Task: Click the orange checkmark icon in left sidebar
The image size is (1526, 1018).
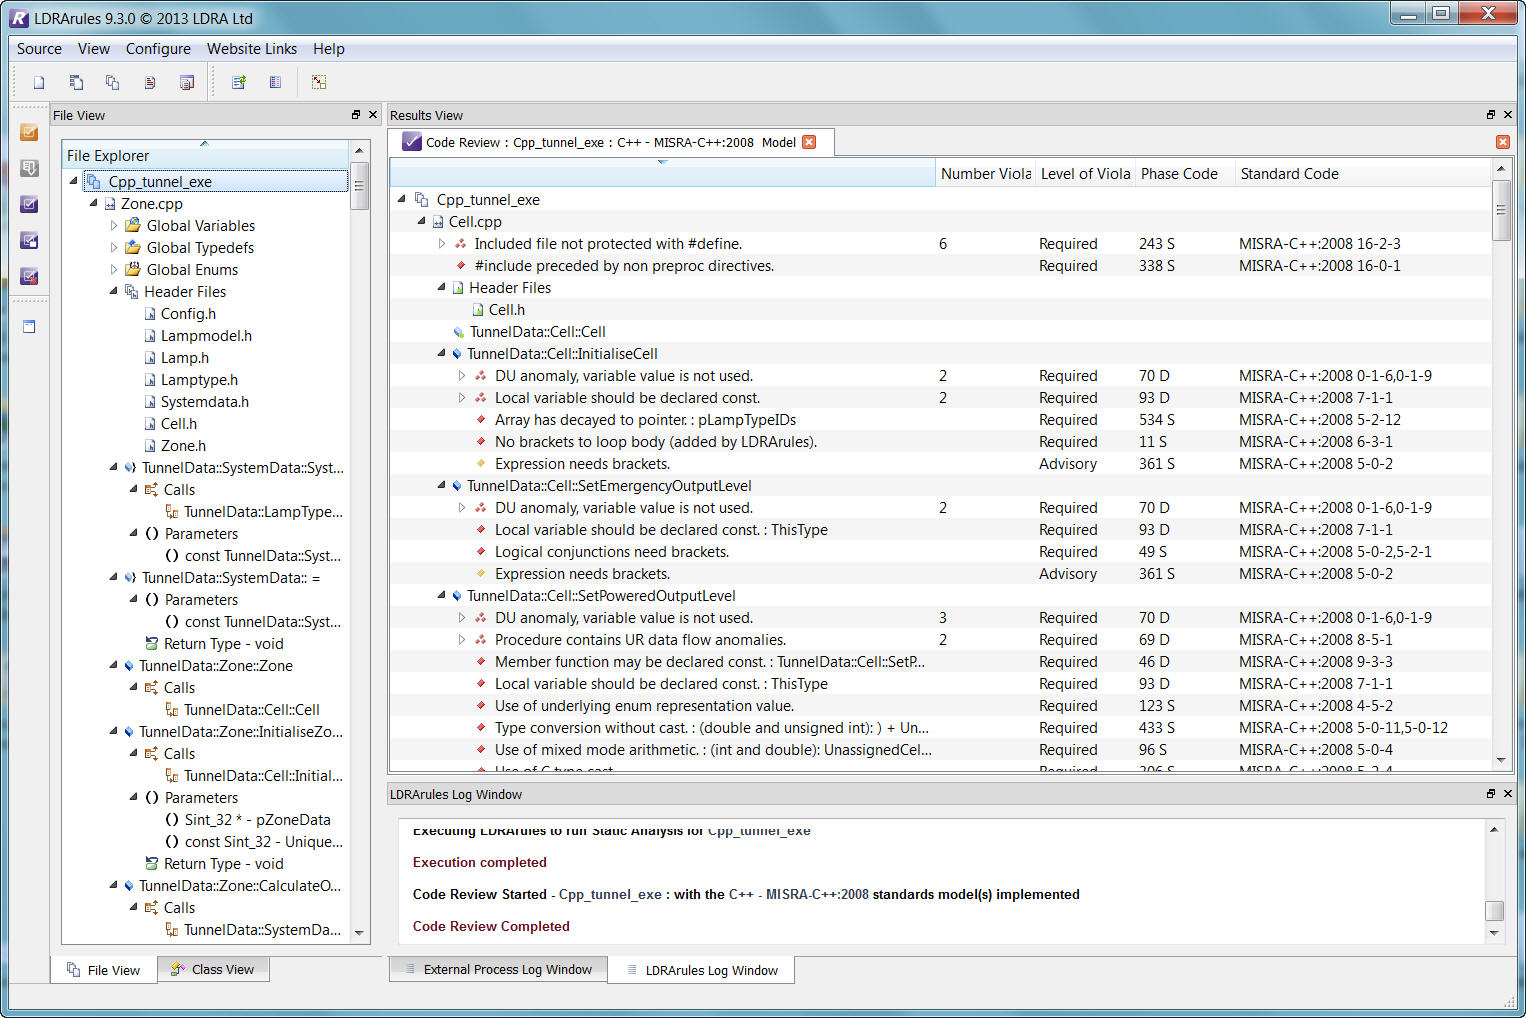Action: coord(29,132)
